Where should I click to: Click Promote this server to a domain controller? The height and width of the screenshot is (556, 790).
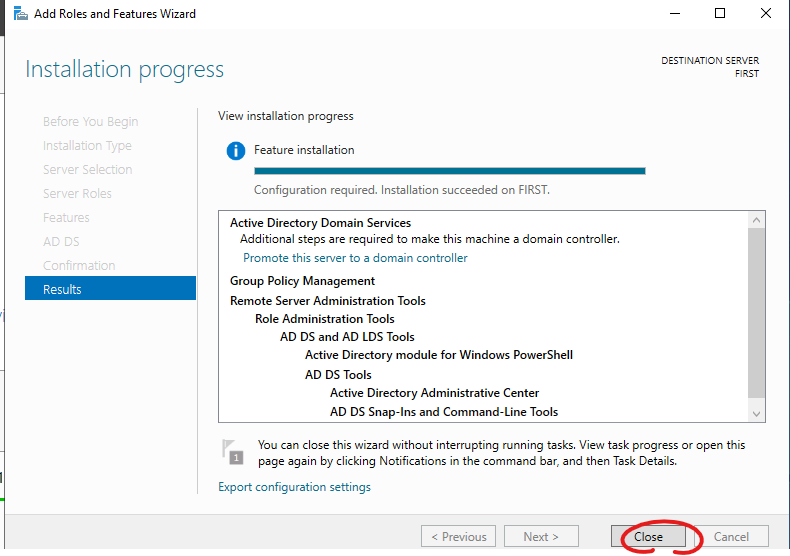point(355,258)
